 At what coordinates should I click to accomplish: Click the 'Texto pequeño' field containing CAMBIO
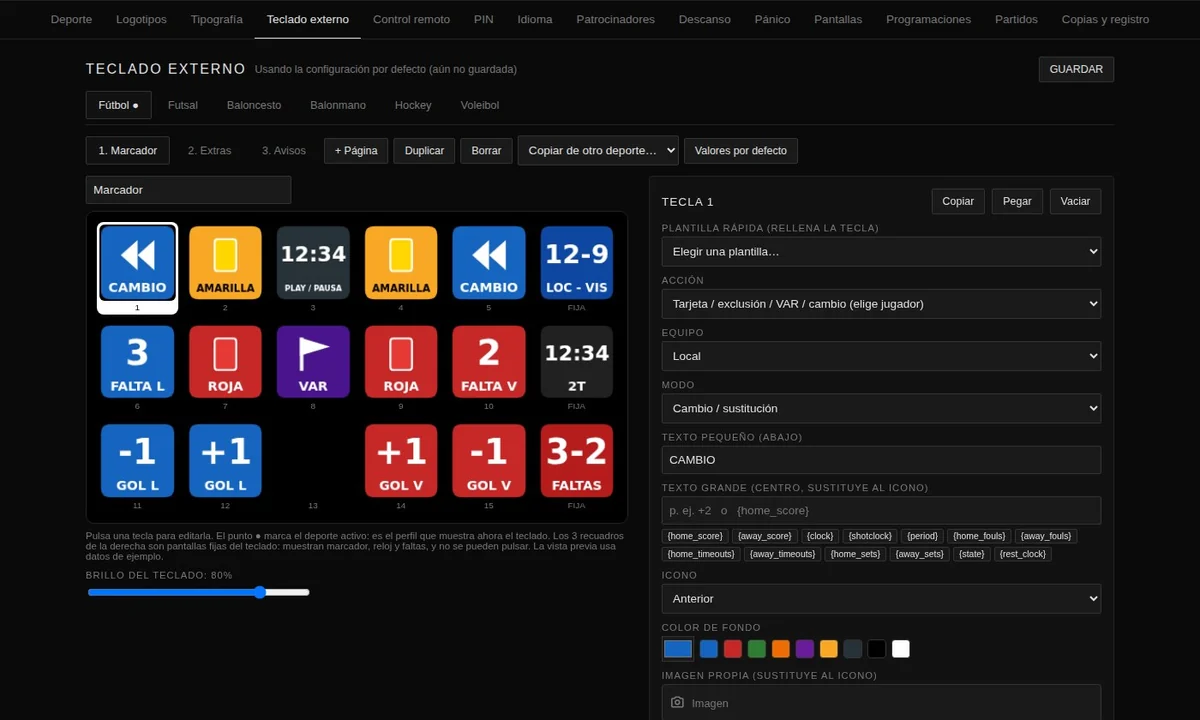pyautogui.click(x=881, y=460)
